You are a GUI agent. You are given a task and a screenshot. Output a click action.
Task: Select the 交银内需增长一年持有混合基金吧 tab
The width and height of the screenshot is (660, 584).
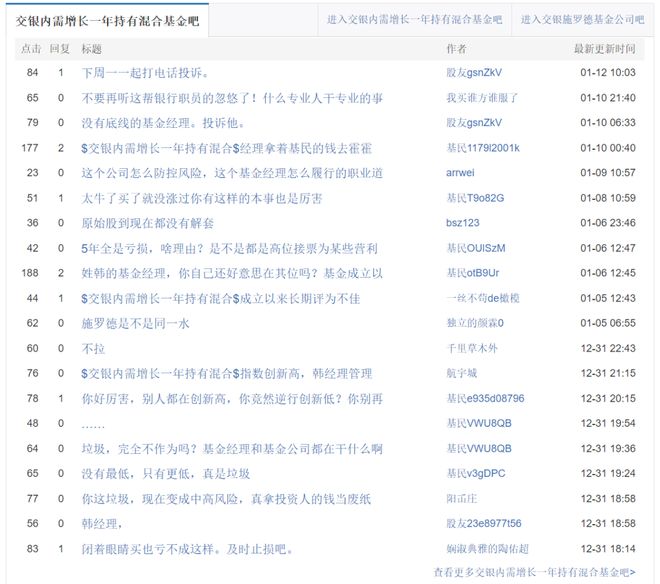[107, 21]
